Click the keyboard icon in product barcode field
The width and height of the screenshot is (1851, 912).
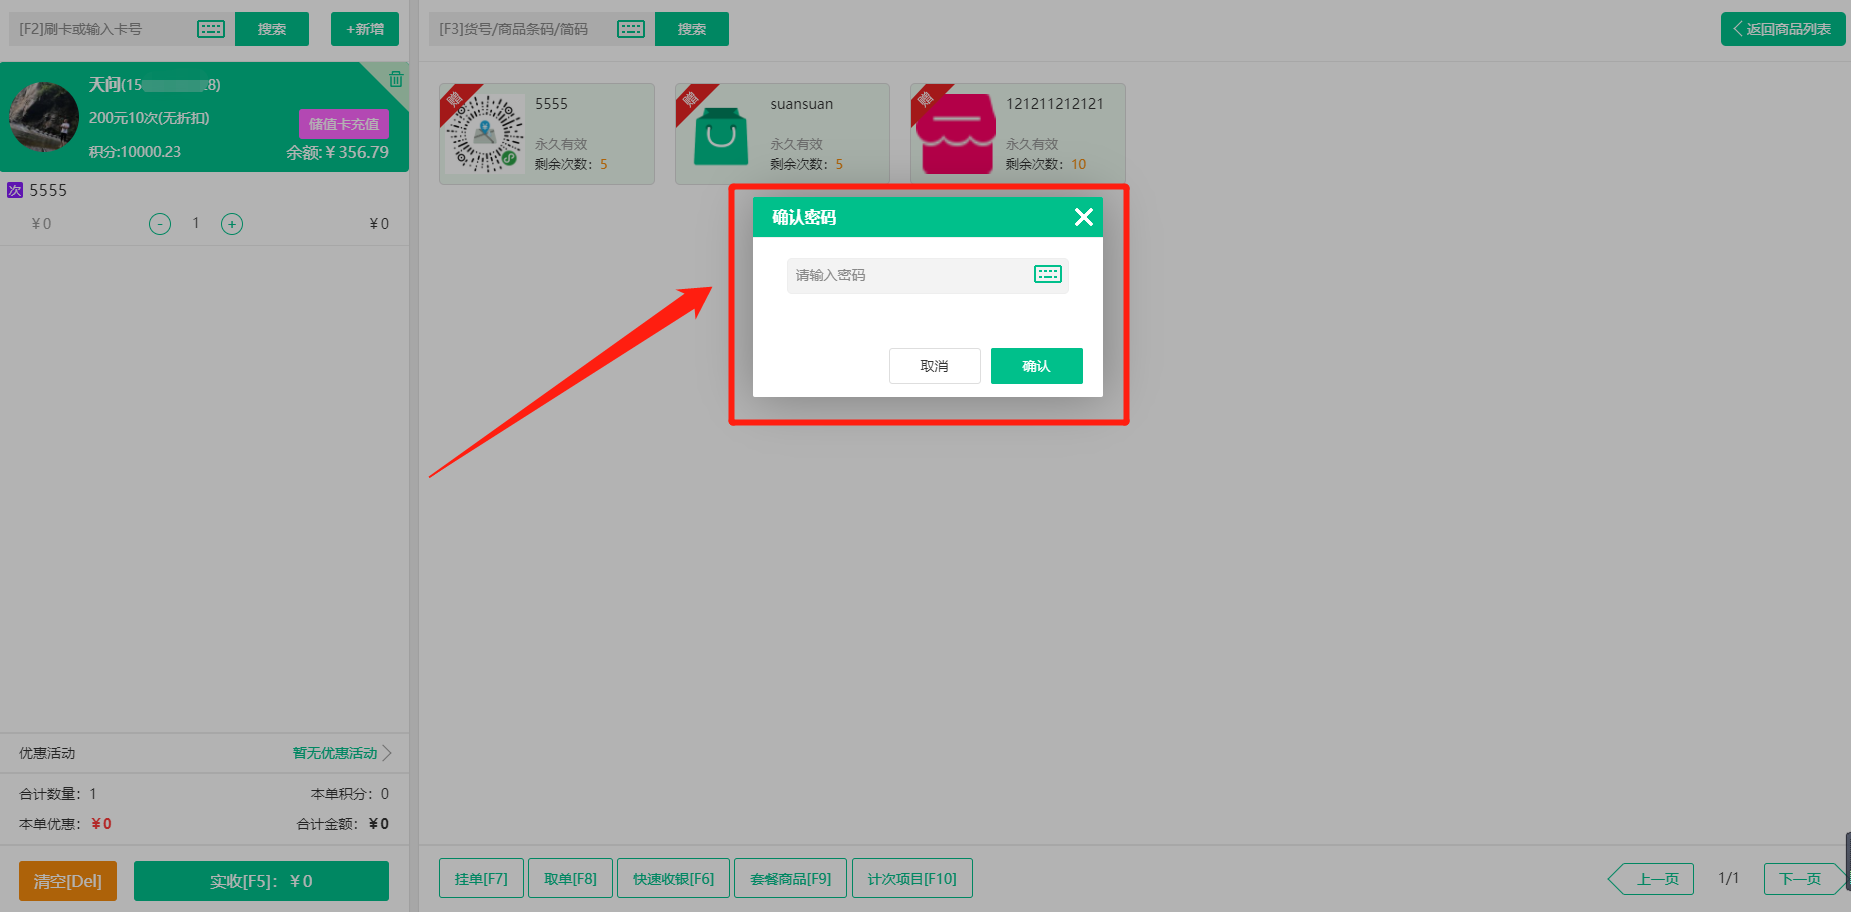pos(631,29)
